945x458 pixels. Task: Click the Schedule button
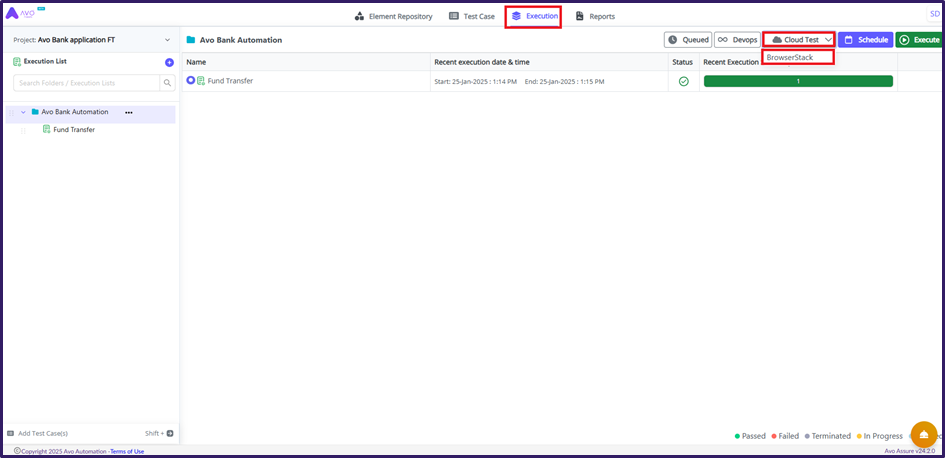point(865,40)
